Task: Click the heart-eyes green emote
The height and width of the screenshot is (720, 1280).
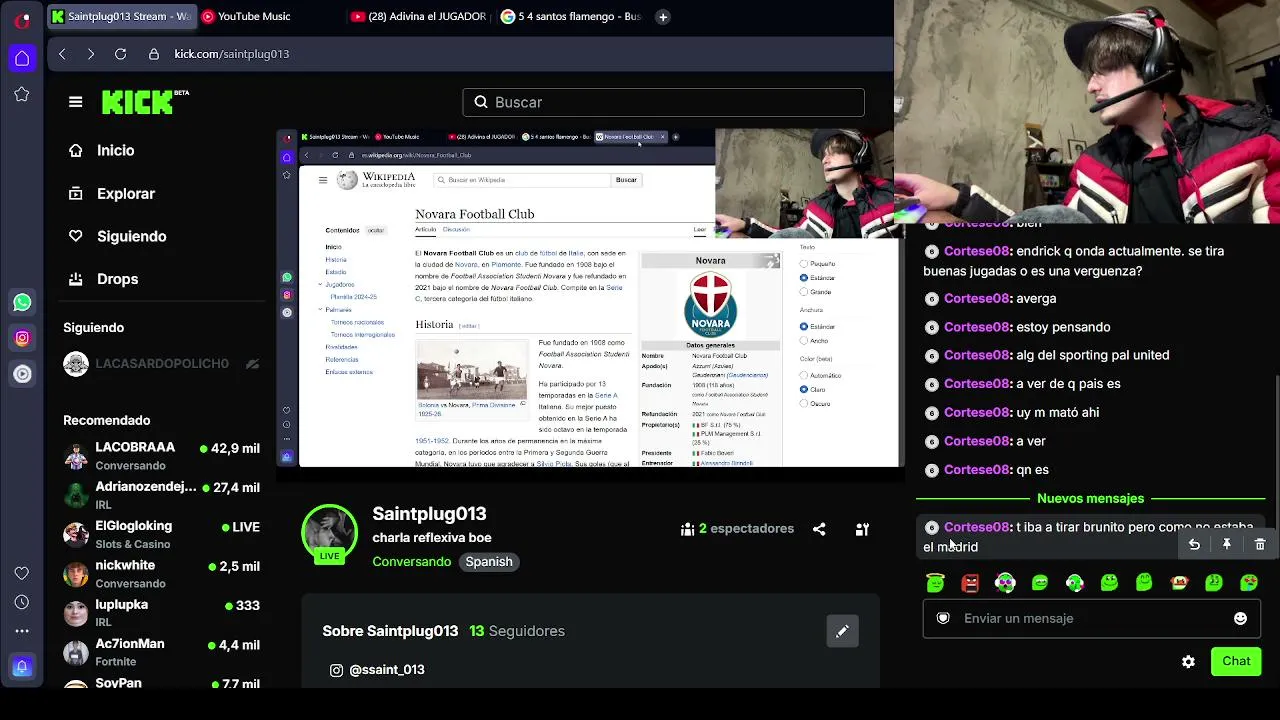Action: pos(1249,582)
